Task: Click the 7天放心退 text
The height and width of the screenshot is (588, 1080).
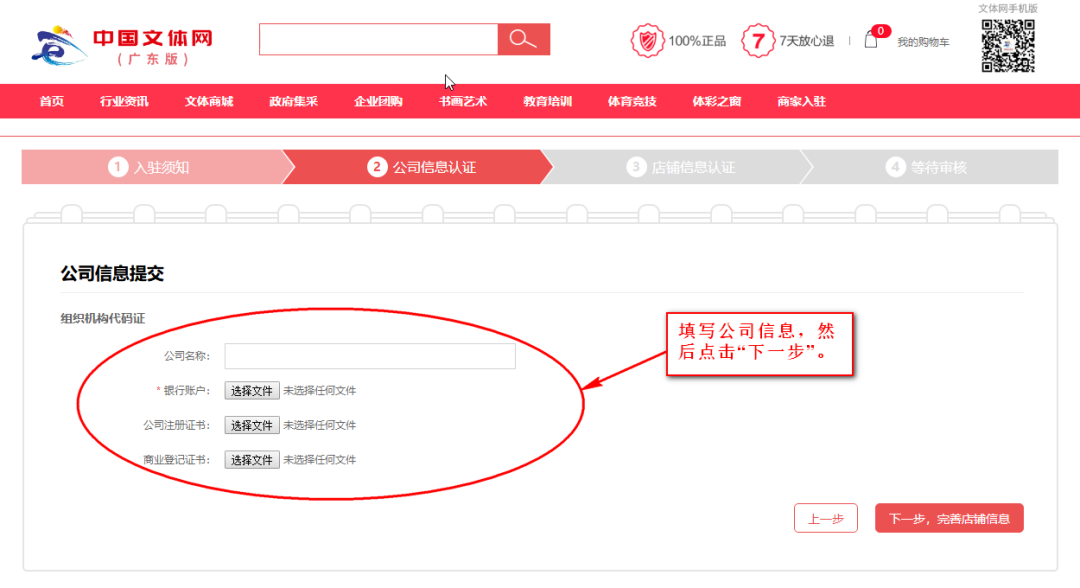Action: point(807,41)
